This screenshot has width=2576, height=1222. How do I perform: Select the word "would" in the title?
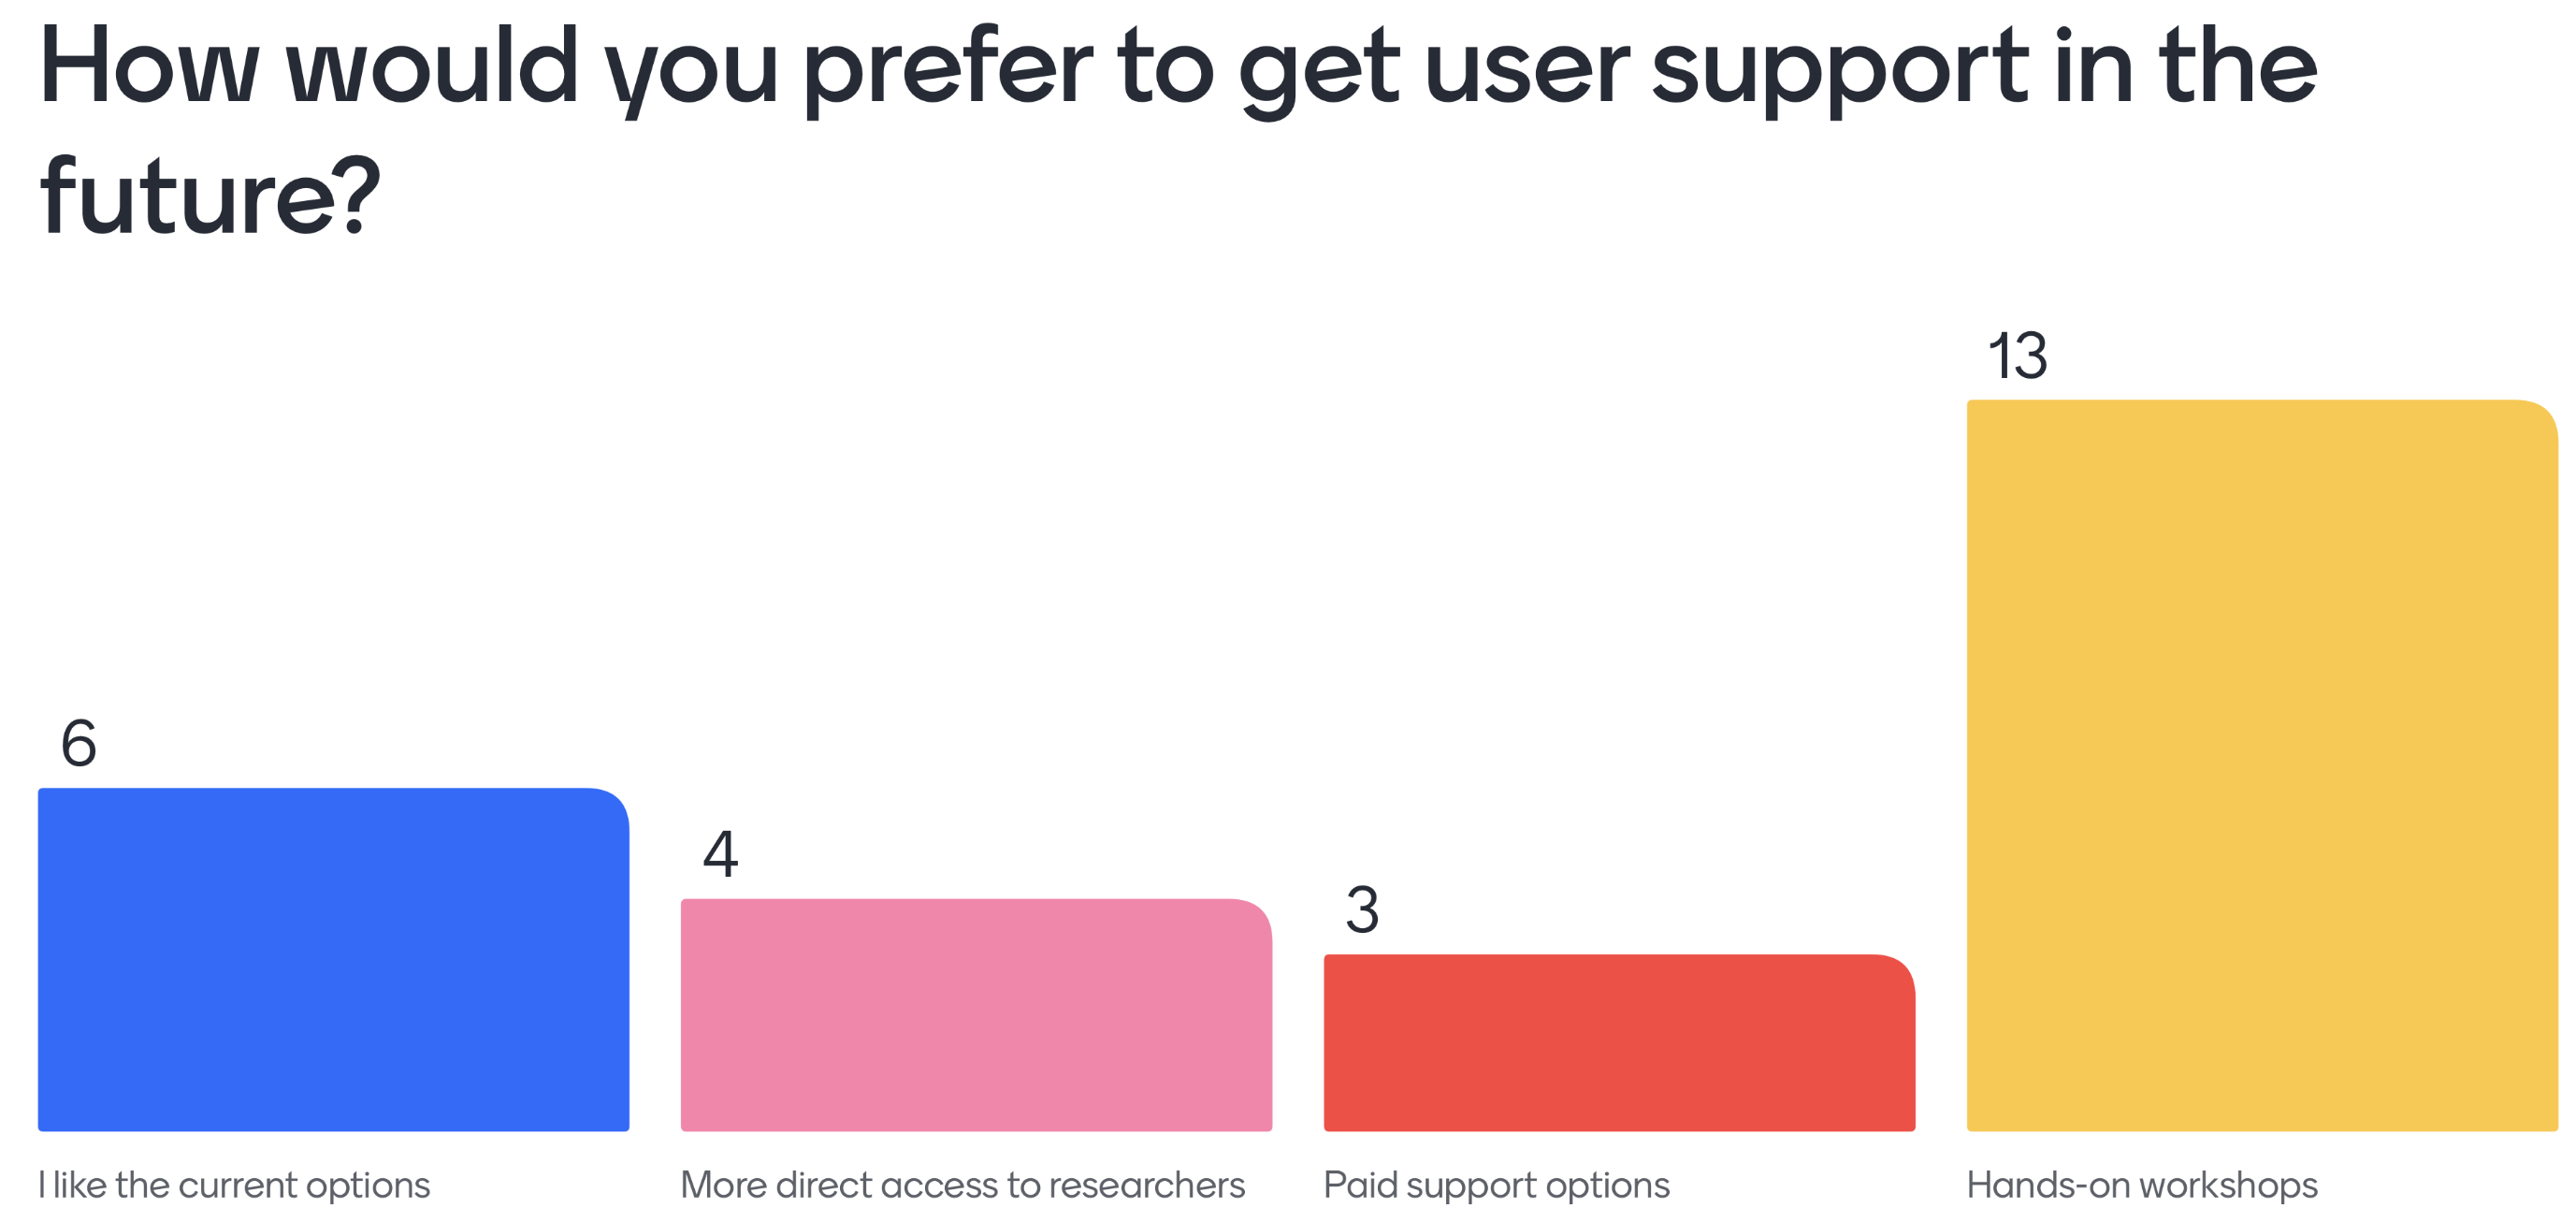pos(432,67)
